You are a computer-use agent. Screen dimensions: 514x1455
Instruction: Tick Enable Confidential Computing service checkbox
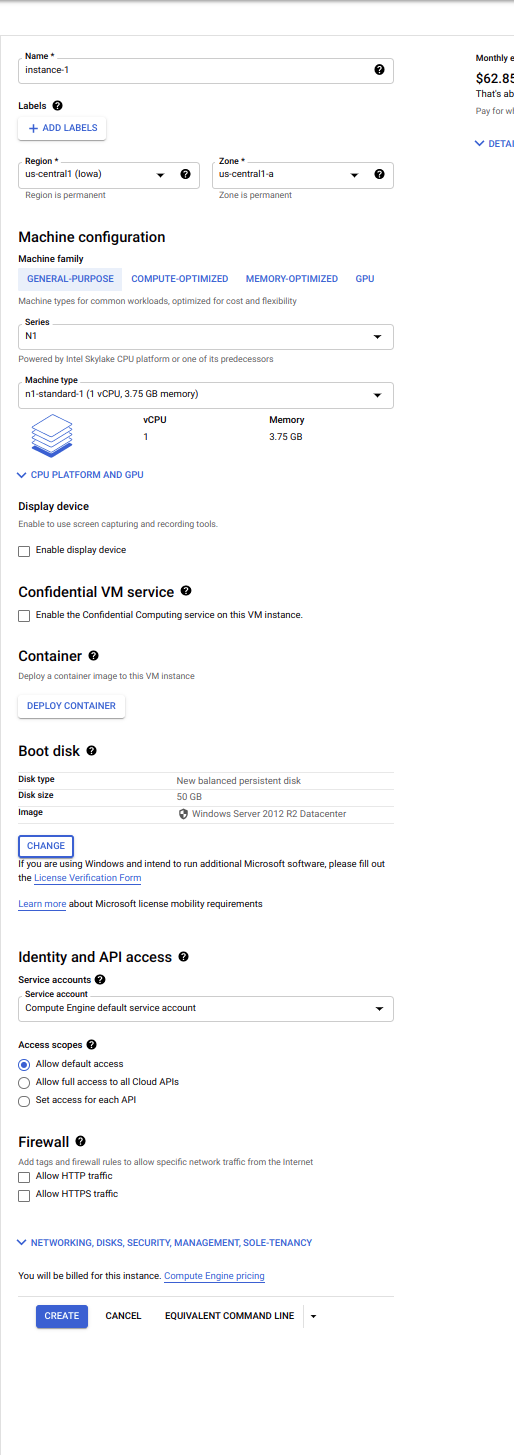pos(24,616)
